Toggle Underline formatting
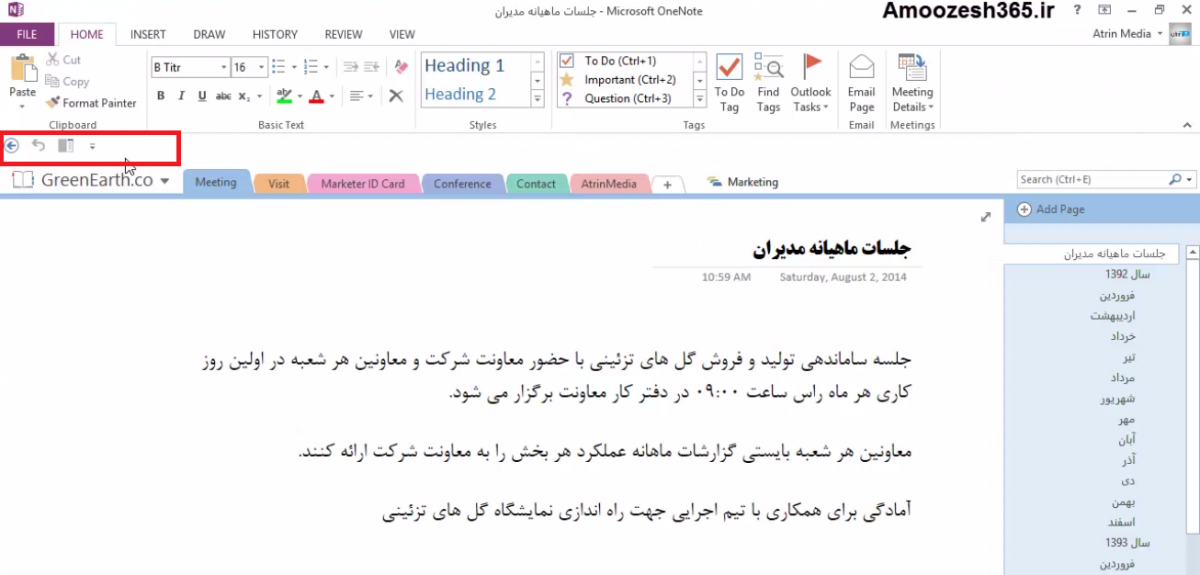 pos(202,96)
